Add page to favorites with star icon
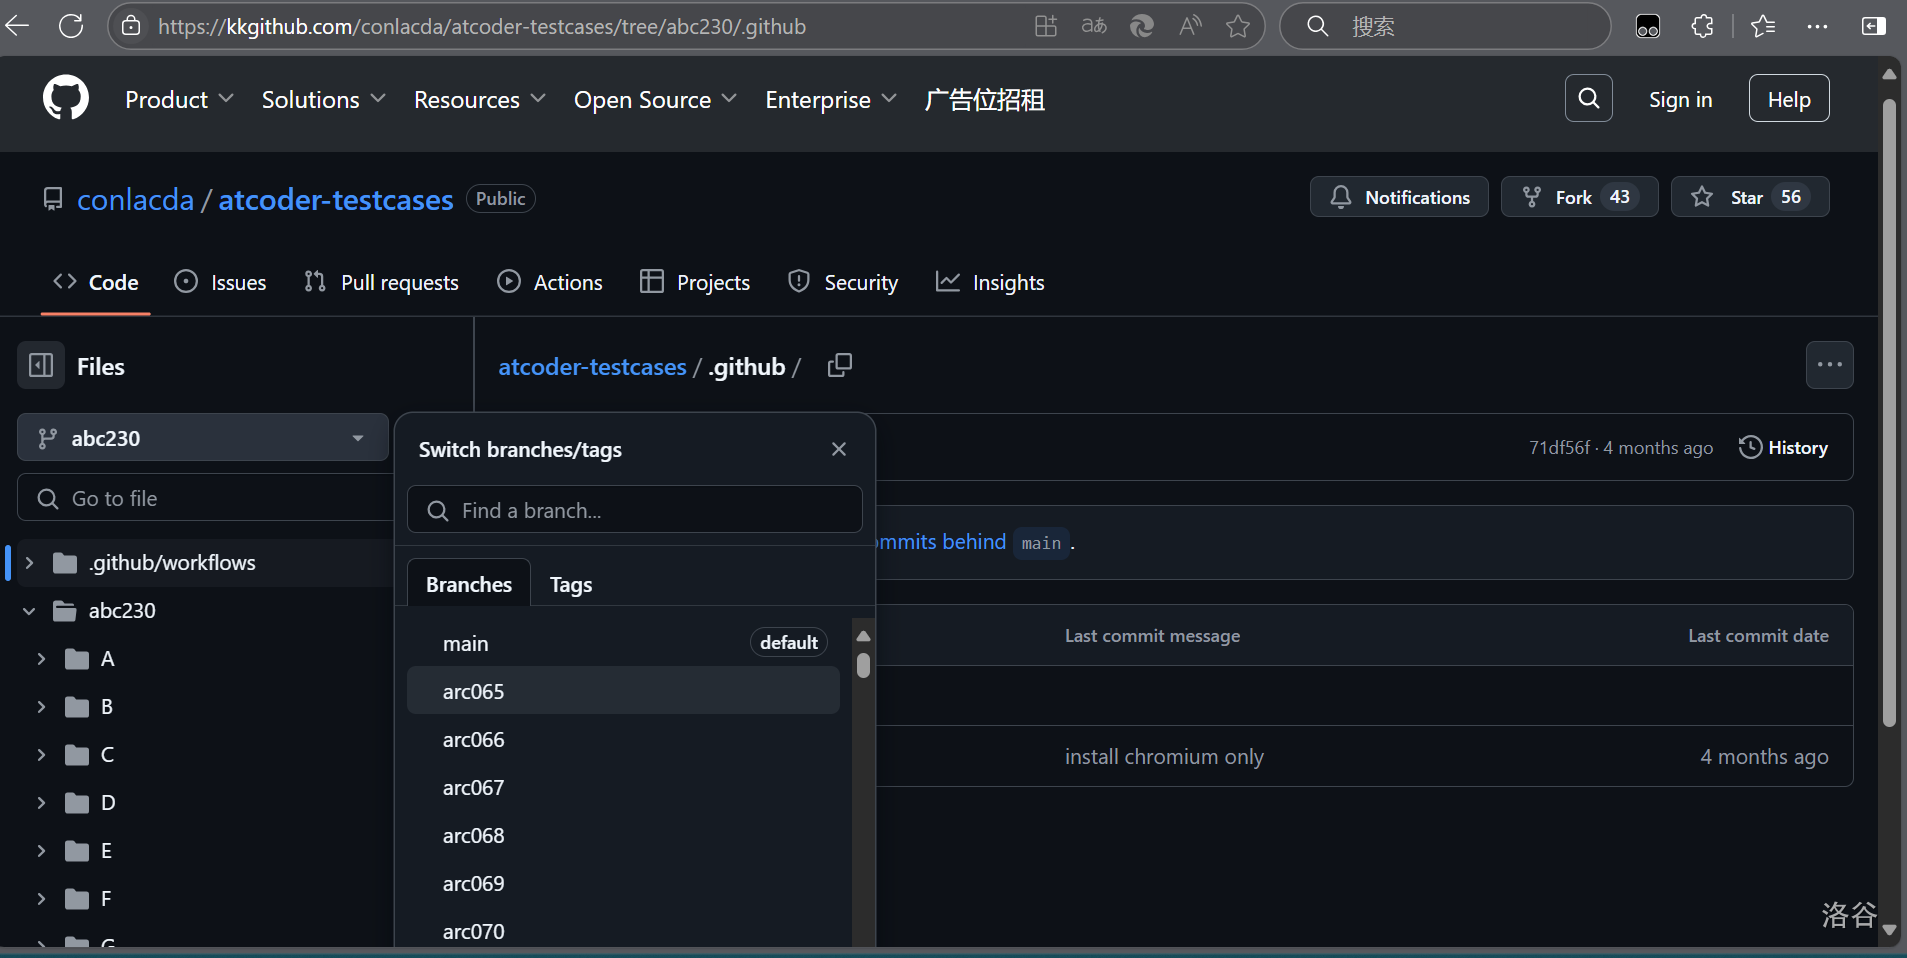 [x=1238, y=26]
